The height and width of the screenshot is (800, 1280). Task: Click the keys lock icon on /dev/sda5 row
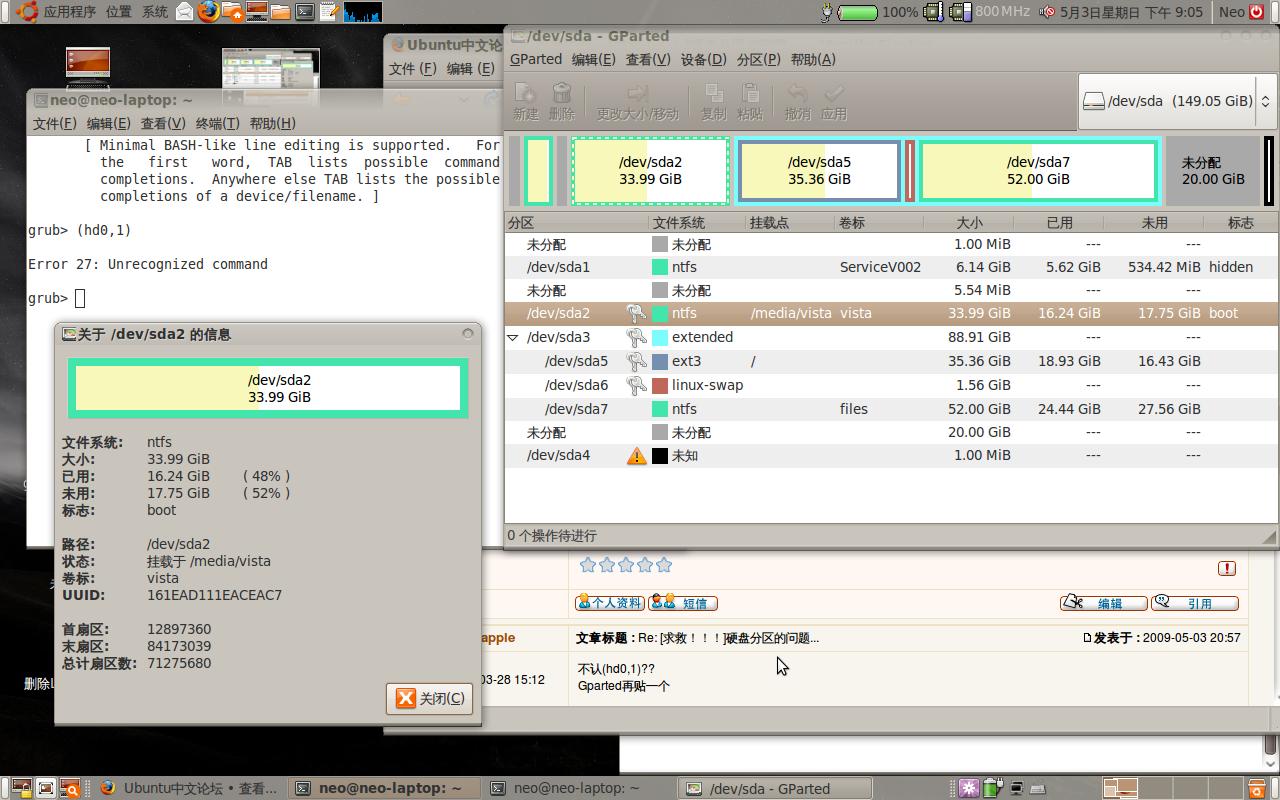pos(636,361)
